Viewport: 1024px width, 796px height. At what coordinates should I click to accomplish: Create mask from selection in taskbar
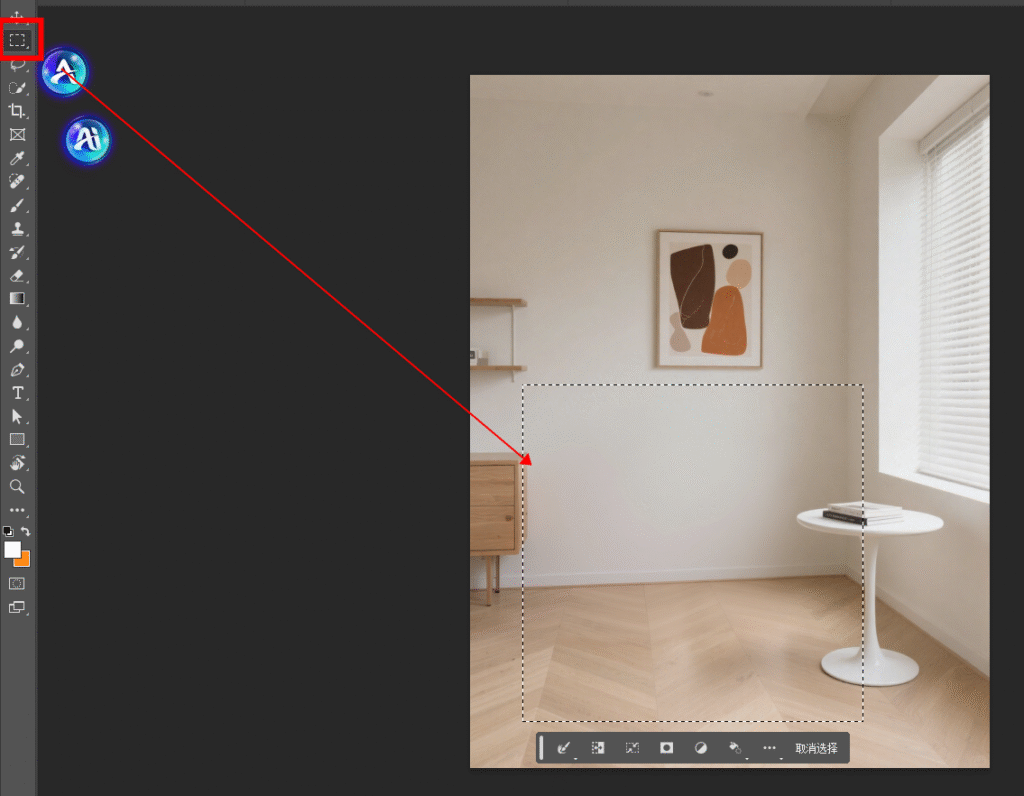click(x=666, y=748)
